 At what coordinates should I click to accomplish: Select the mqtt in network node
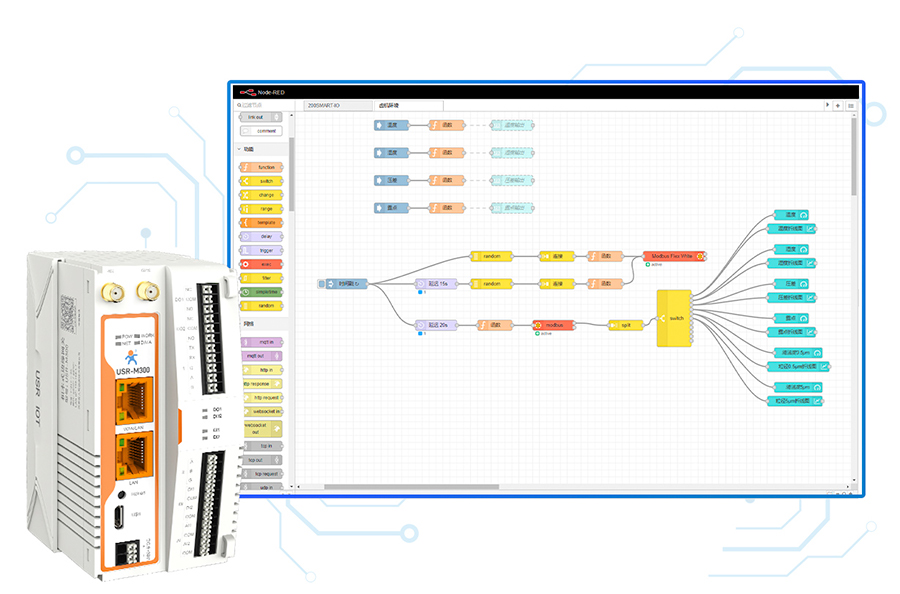pos(261,342)
